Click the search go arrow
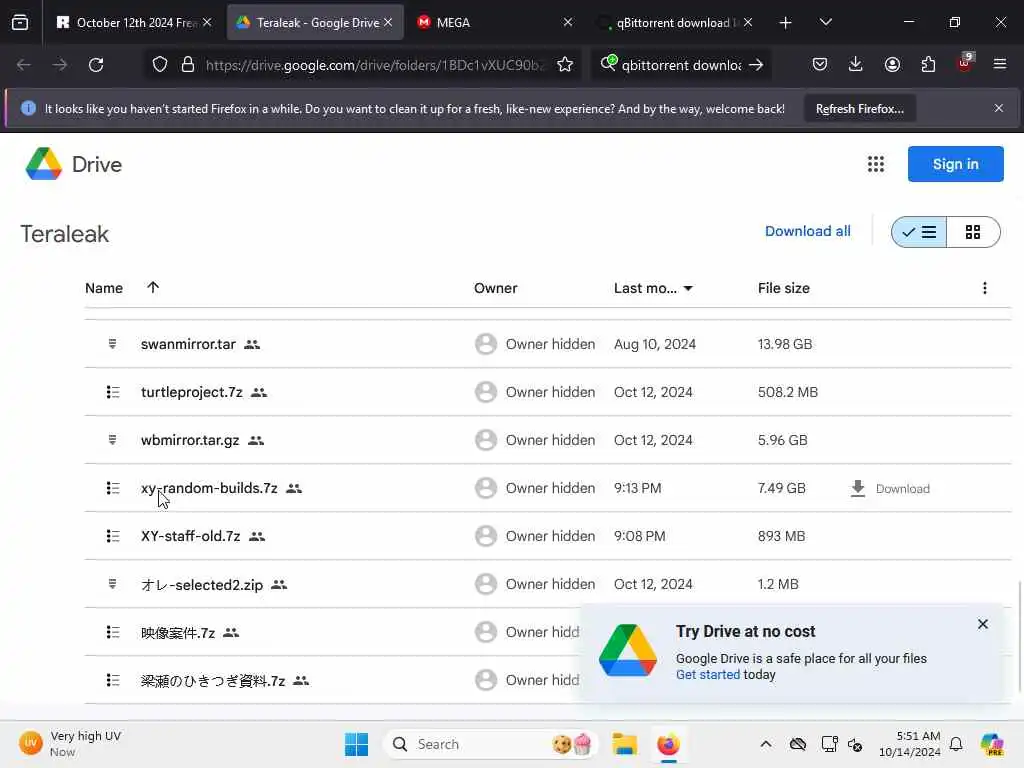The image size is (1024, 768). pos(756,65)
